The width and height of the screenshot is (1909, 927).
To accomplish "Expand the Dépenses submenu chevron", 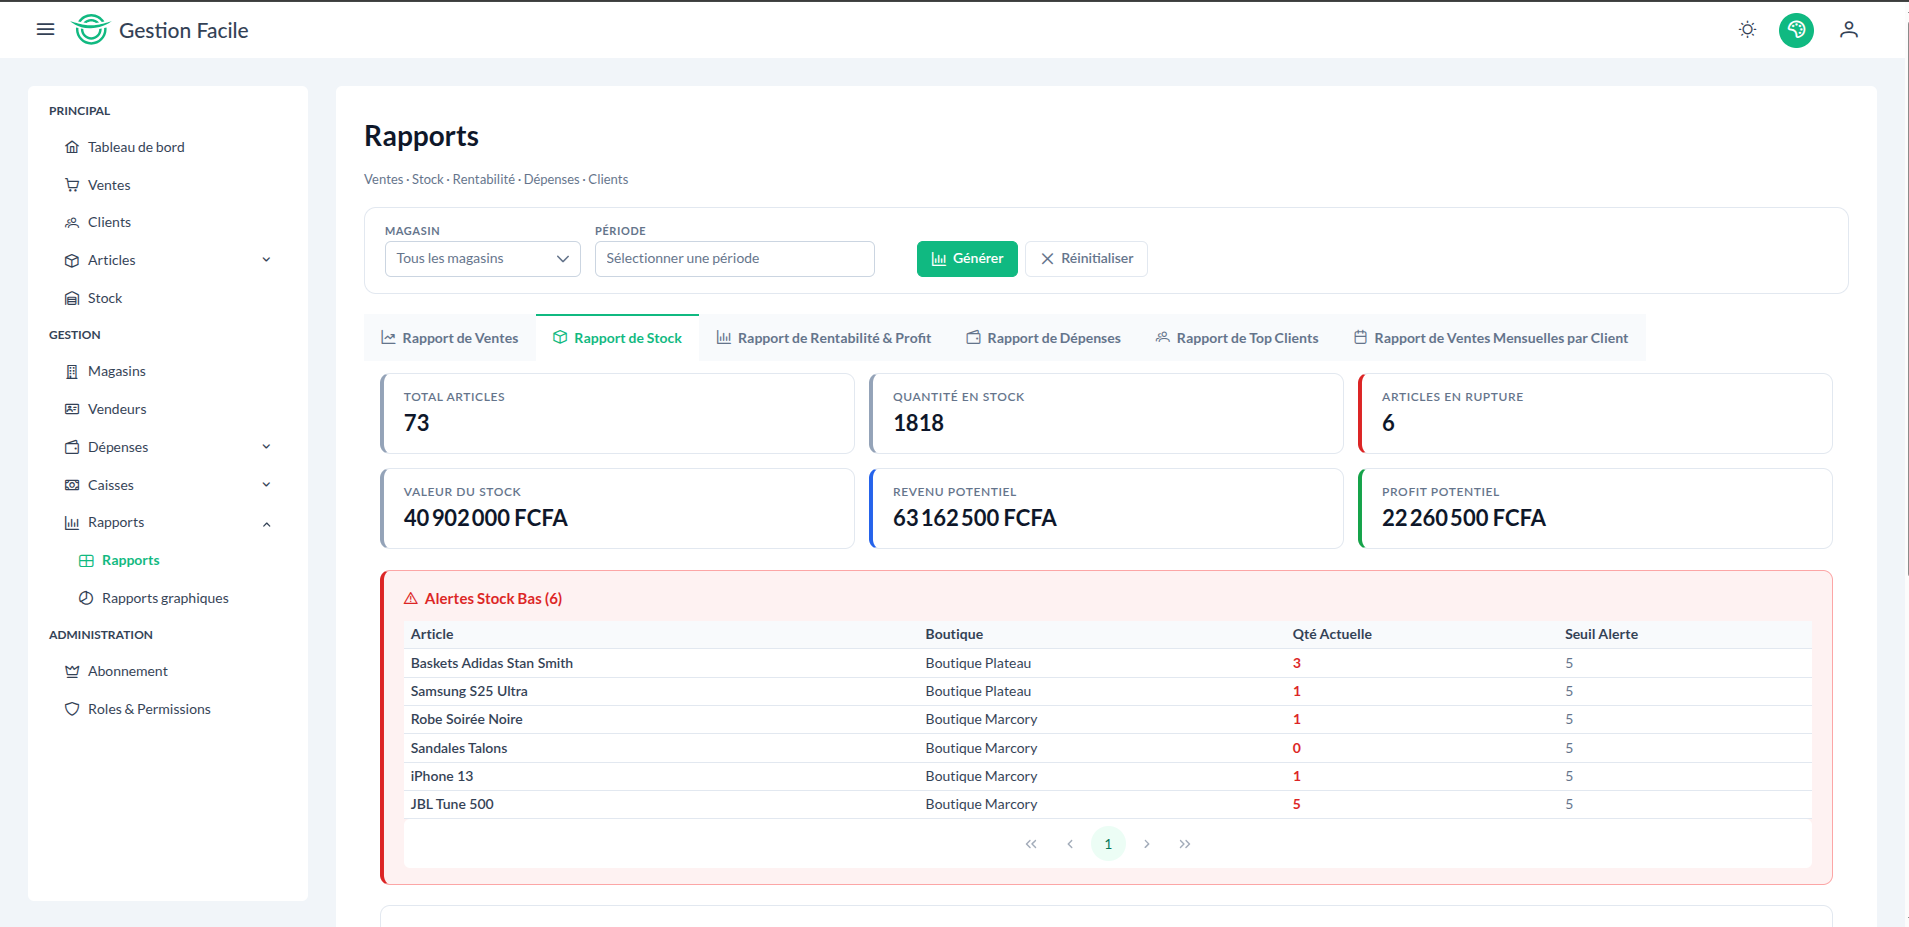I will [266, 447].
